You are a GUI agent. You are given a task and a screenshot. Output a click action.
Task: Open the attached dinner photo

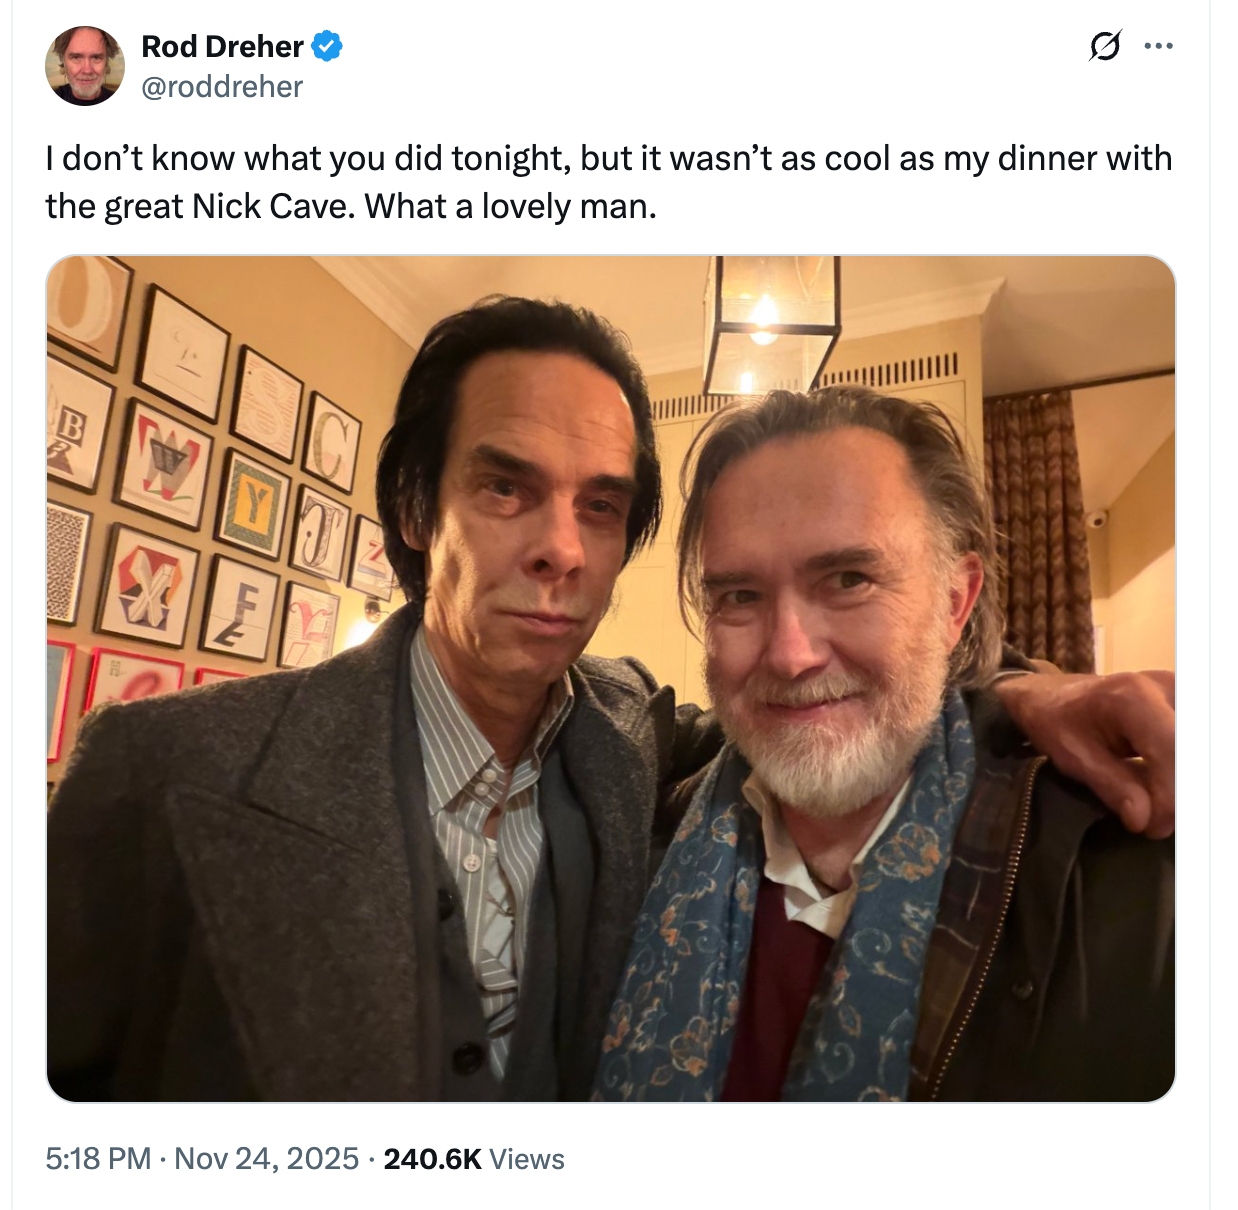pos(610,678)
